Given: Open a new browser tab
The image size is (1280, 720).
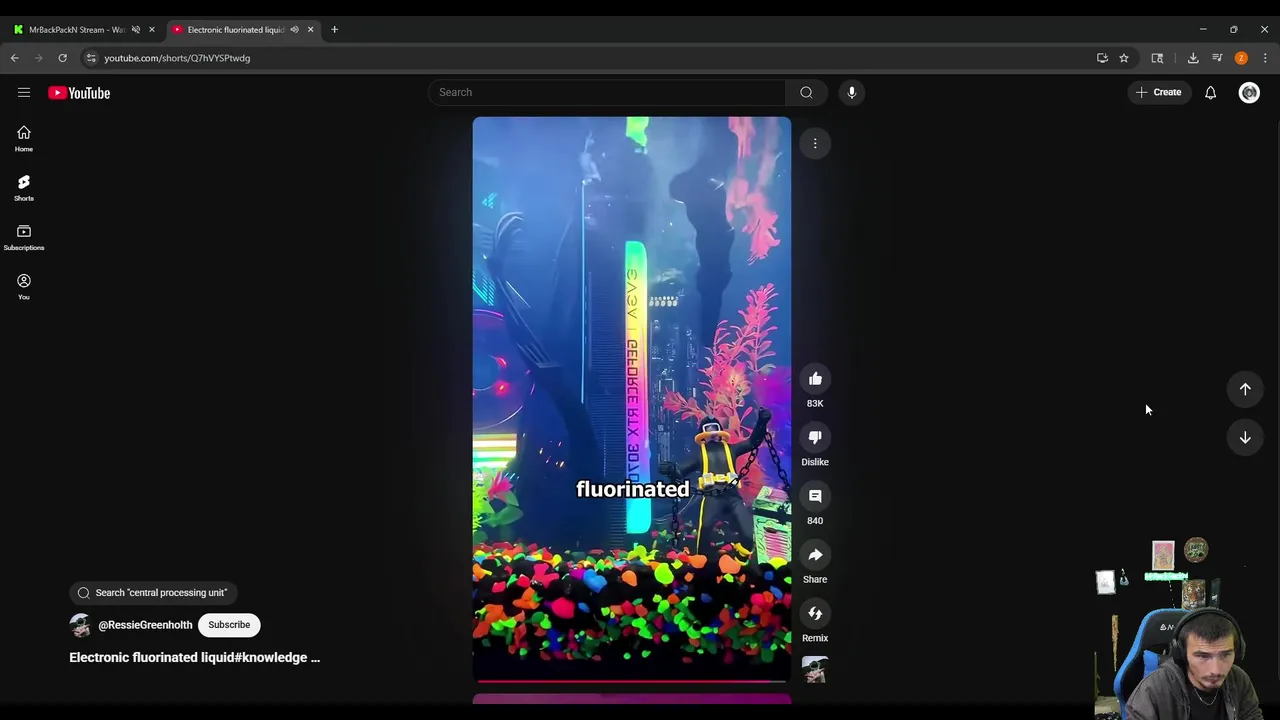Looking at the screenshot, I should 335,30.
